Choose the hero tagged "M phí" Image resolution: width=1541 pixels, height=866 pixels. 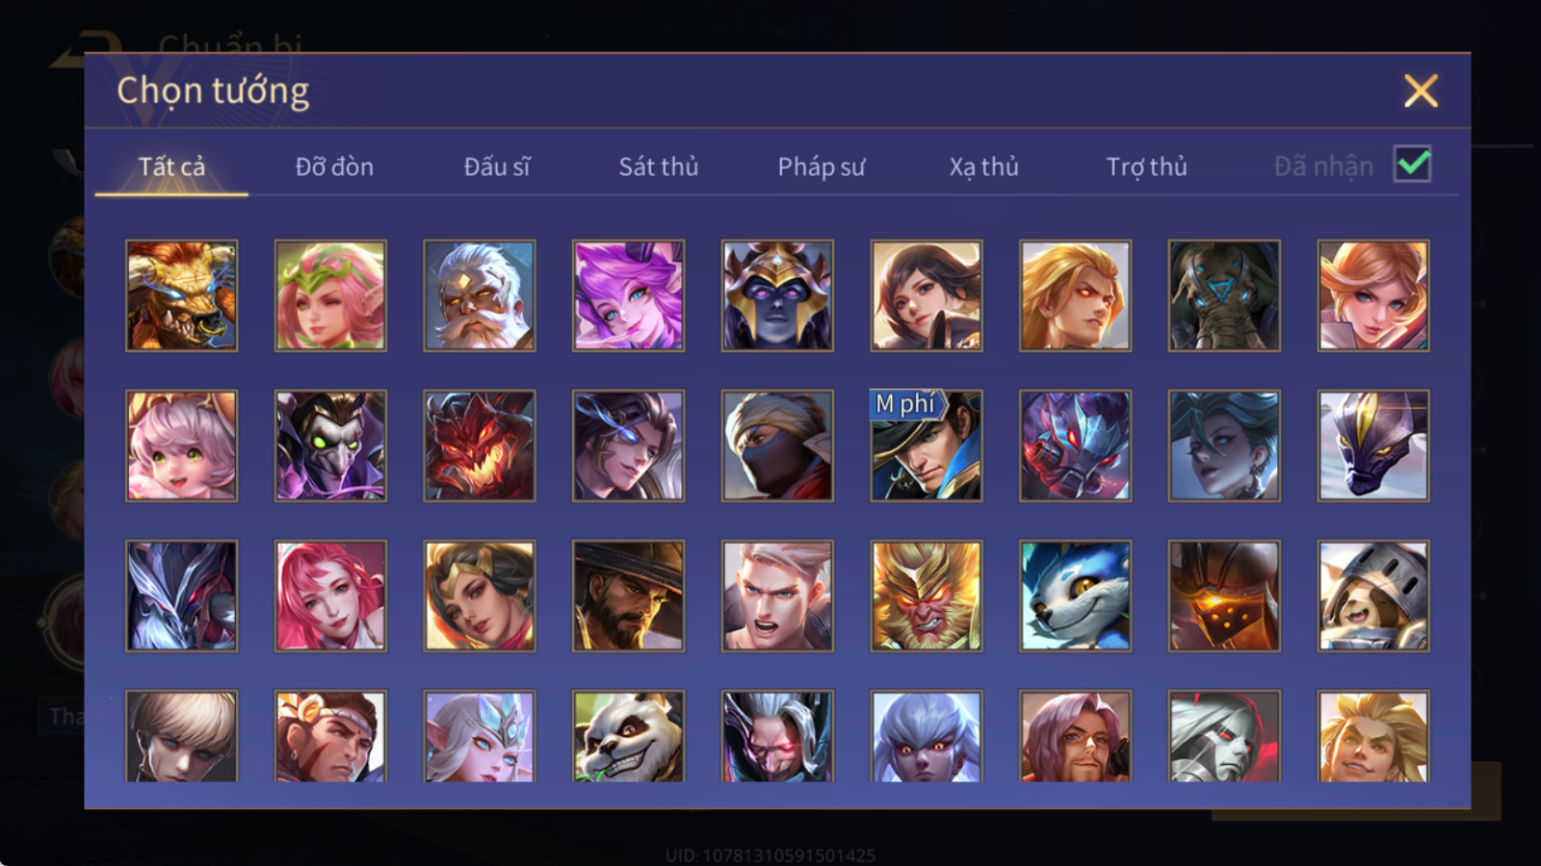click(927, 446)
